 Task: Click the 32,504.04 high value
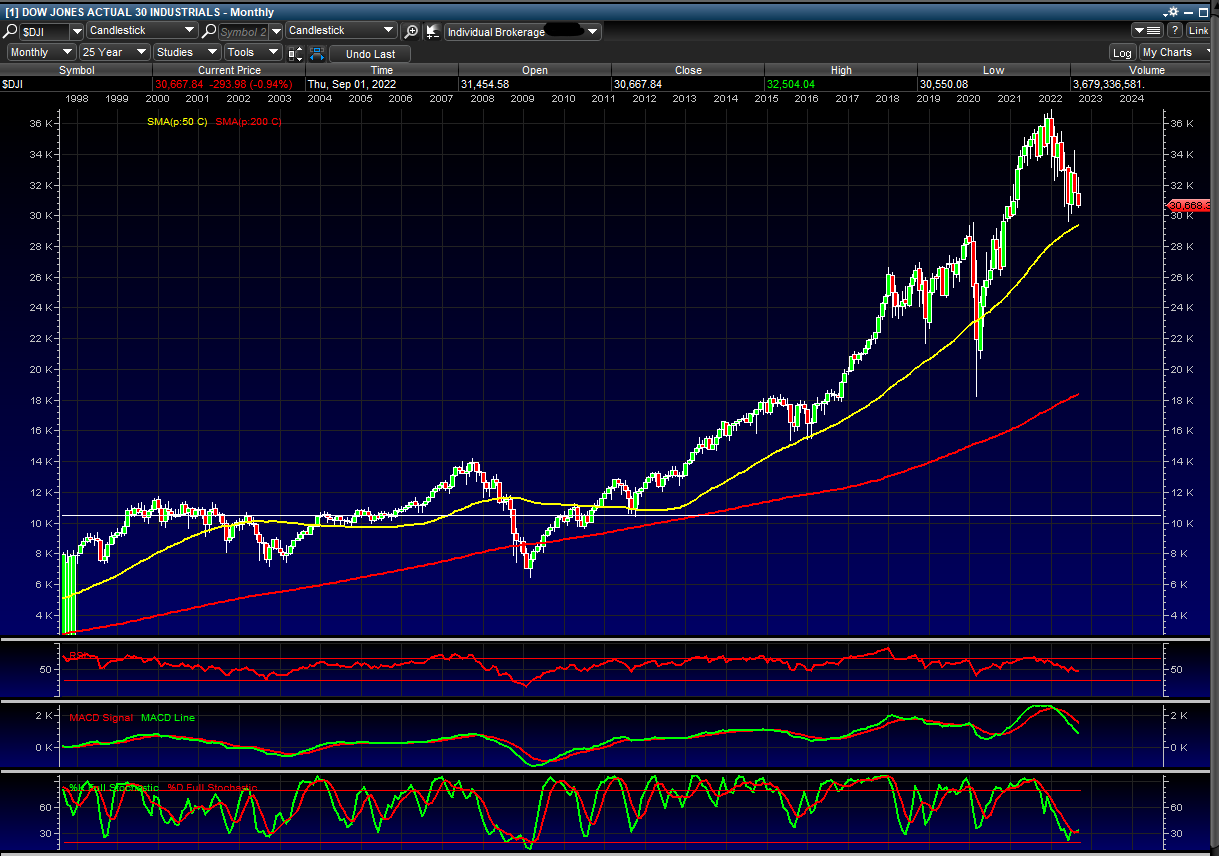[x=792, y=84]
